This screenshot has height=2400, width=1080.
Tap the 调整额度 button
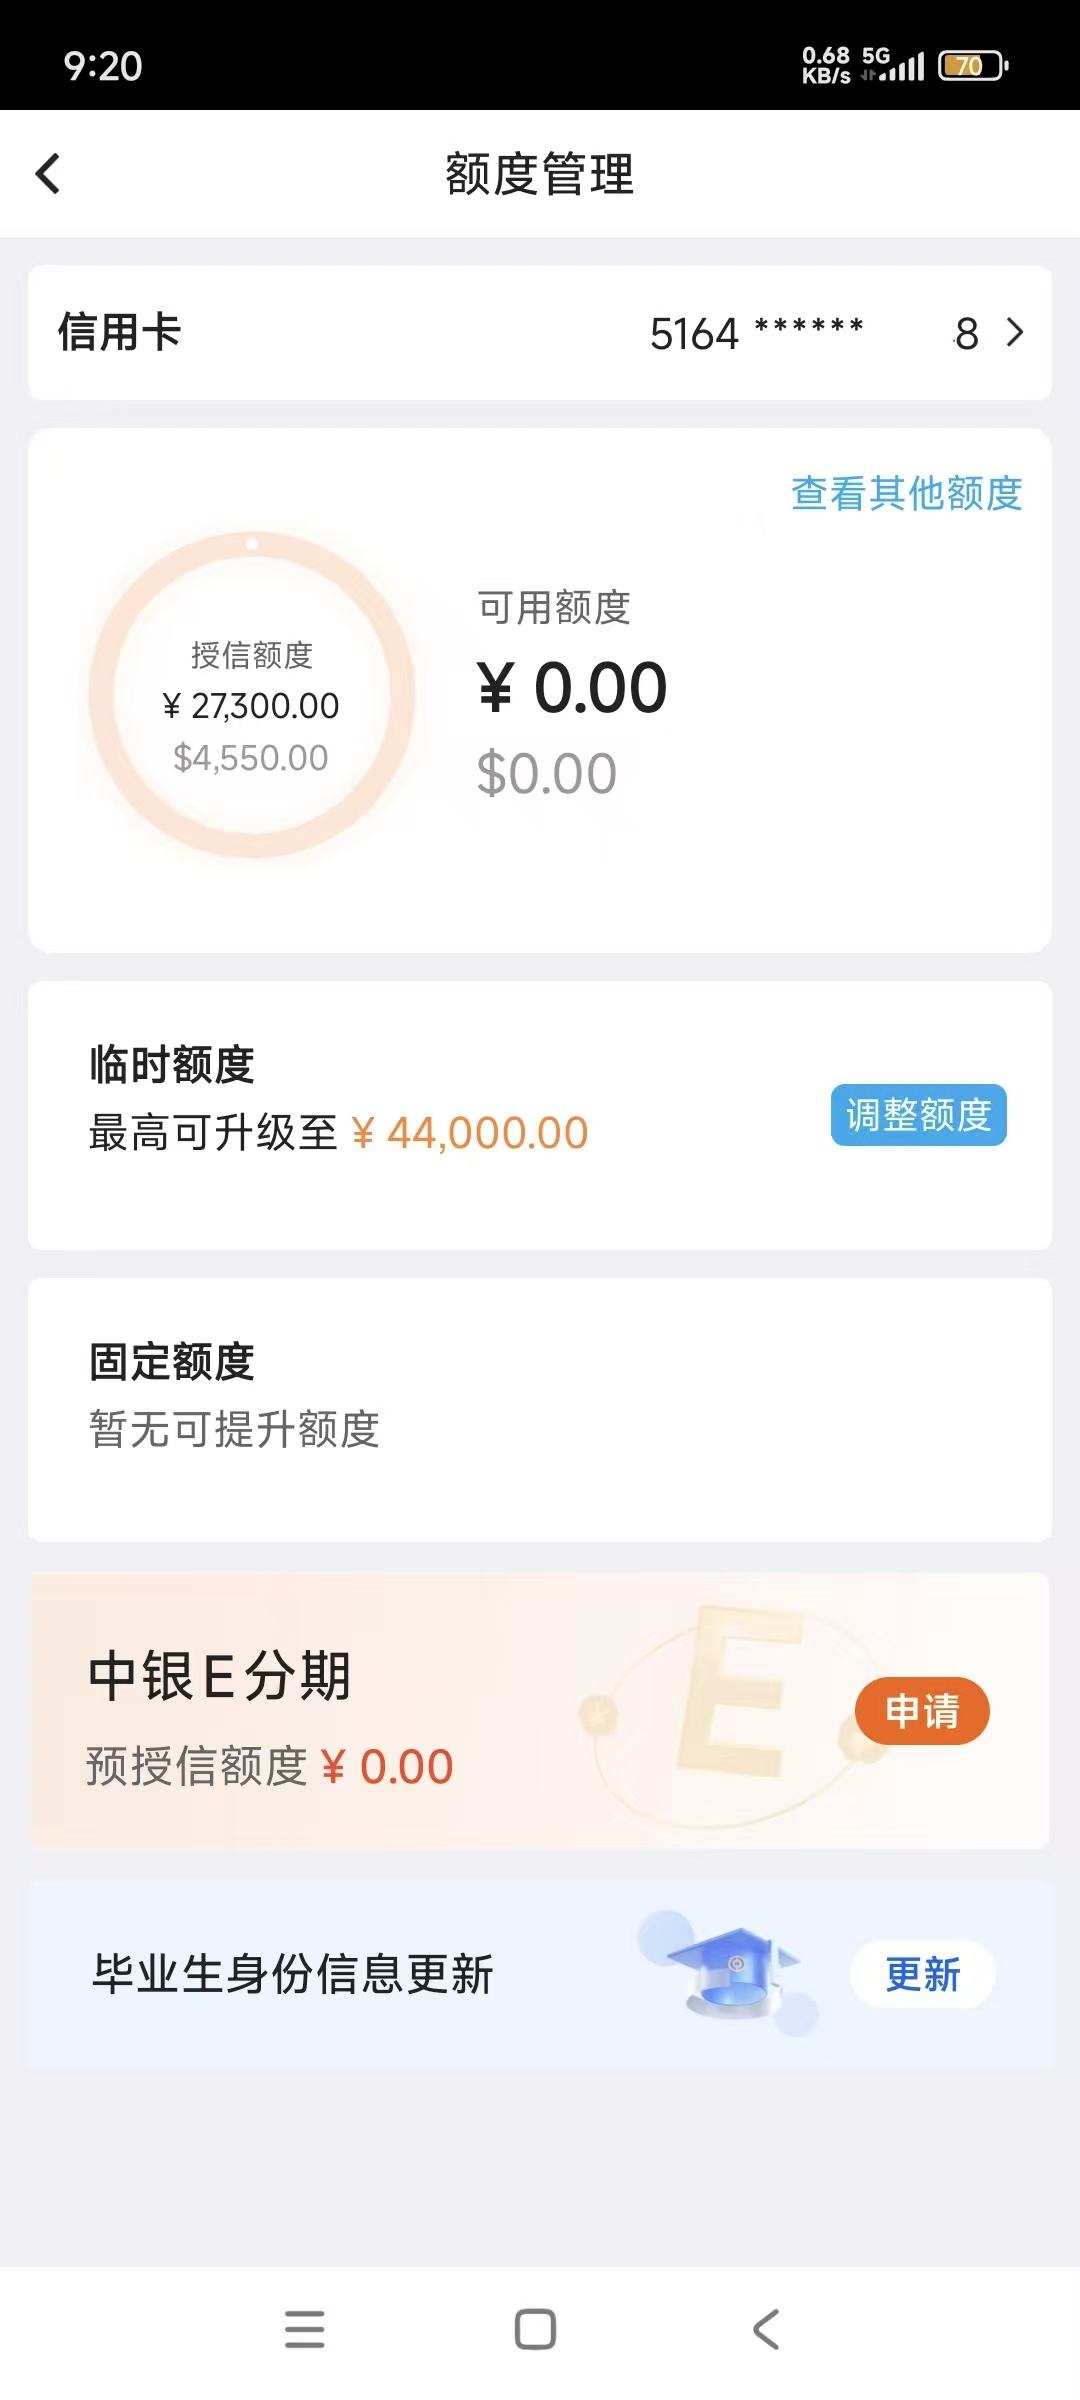pos(918,1115)
